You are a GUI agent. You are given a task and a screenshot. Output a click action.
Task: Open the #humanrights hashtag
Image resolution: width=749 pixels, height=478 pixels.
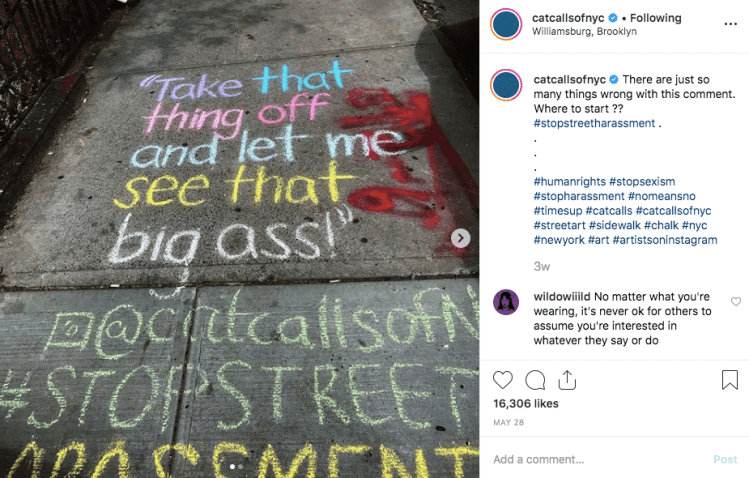tap(569, 181)
